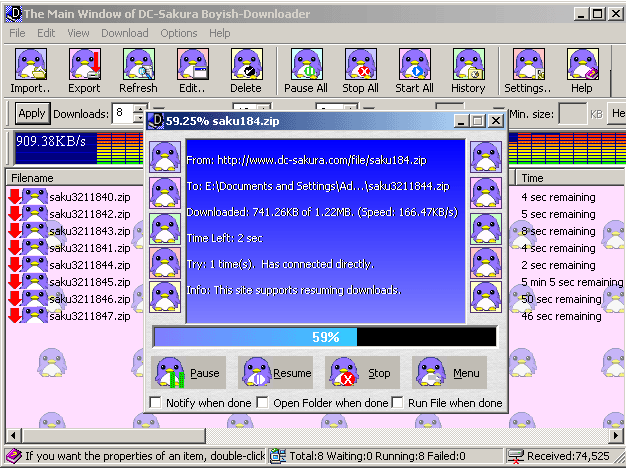Click the 909.38KB/s speed display

(x=51, y=141)
